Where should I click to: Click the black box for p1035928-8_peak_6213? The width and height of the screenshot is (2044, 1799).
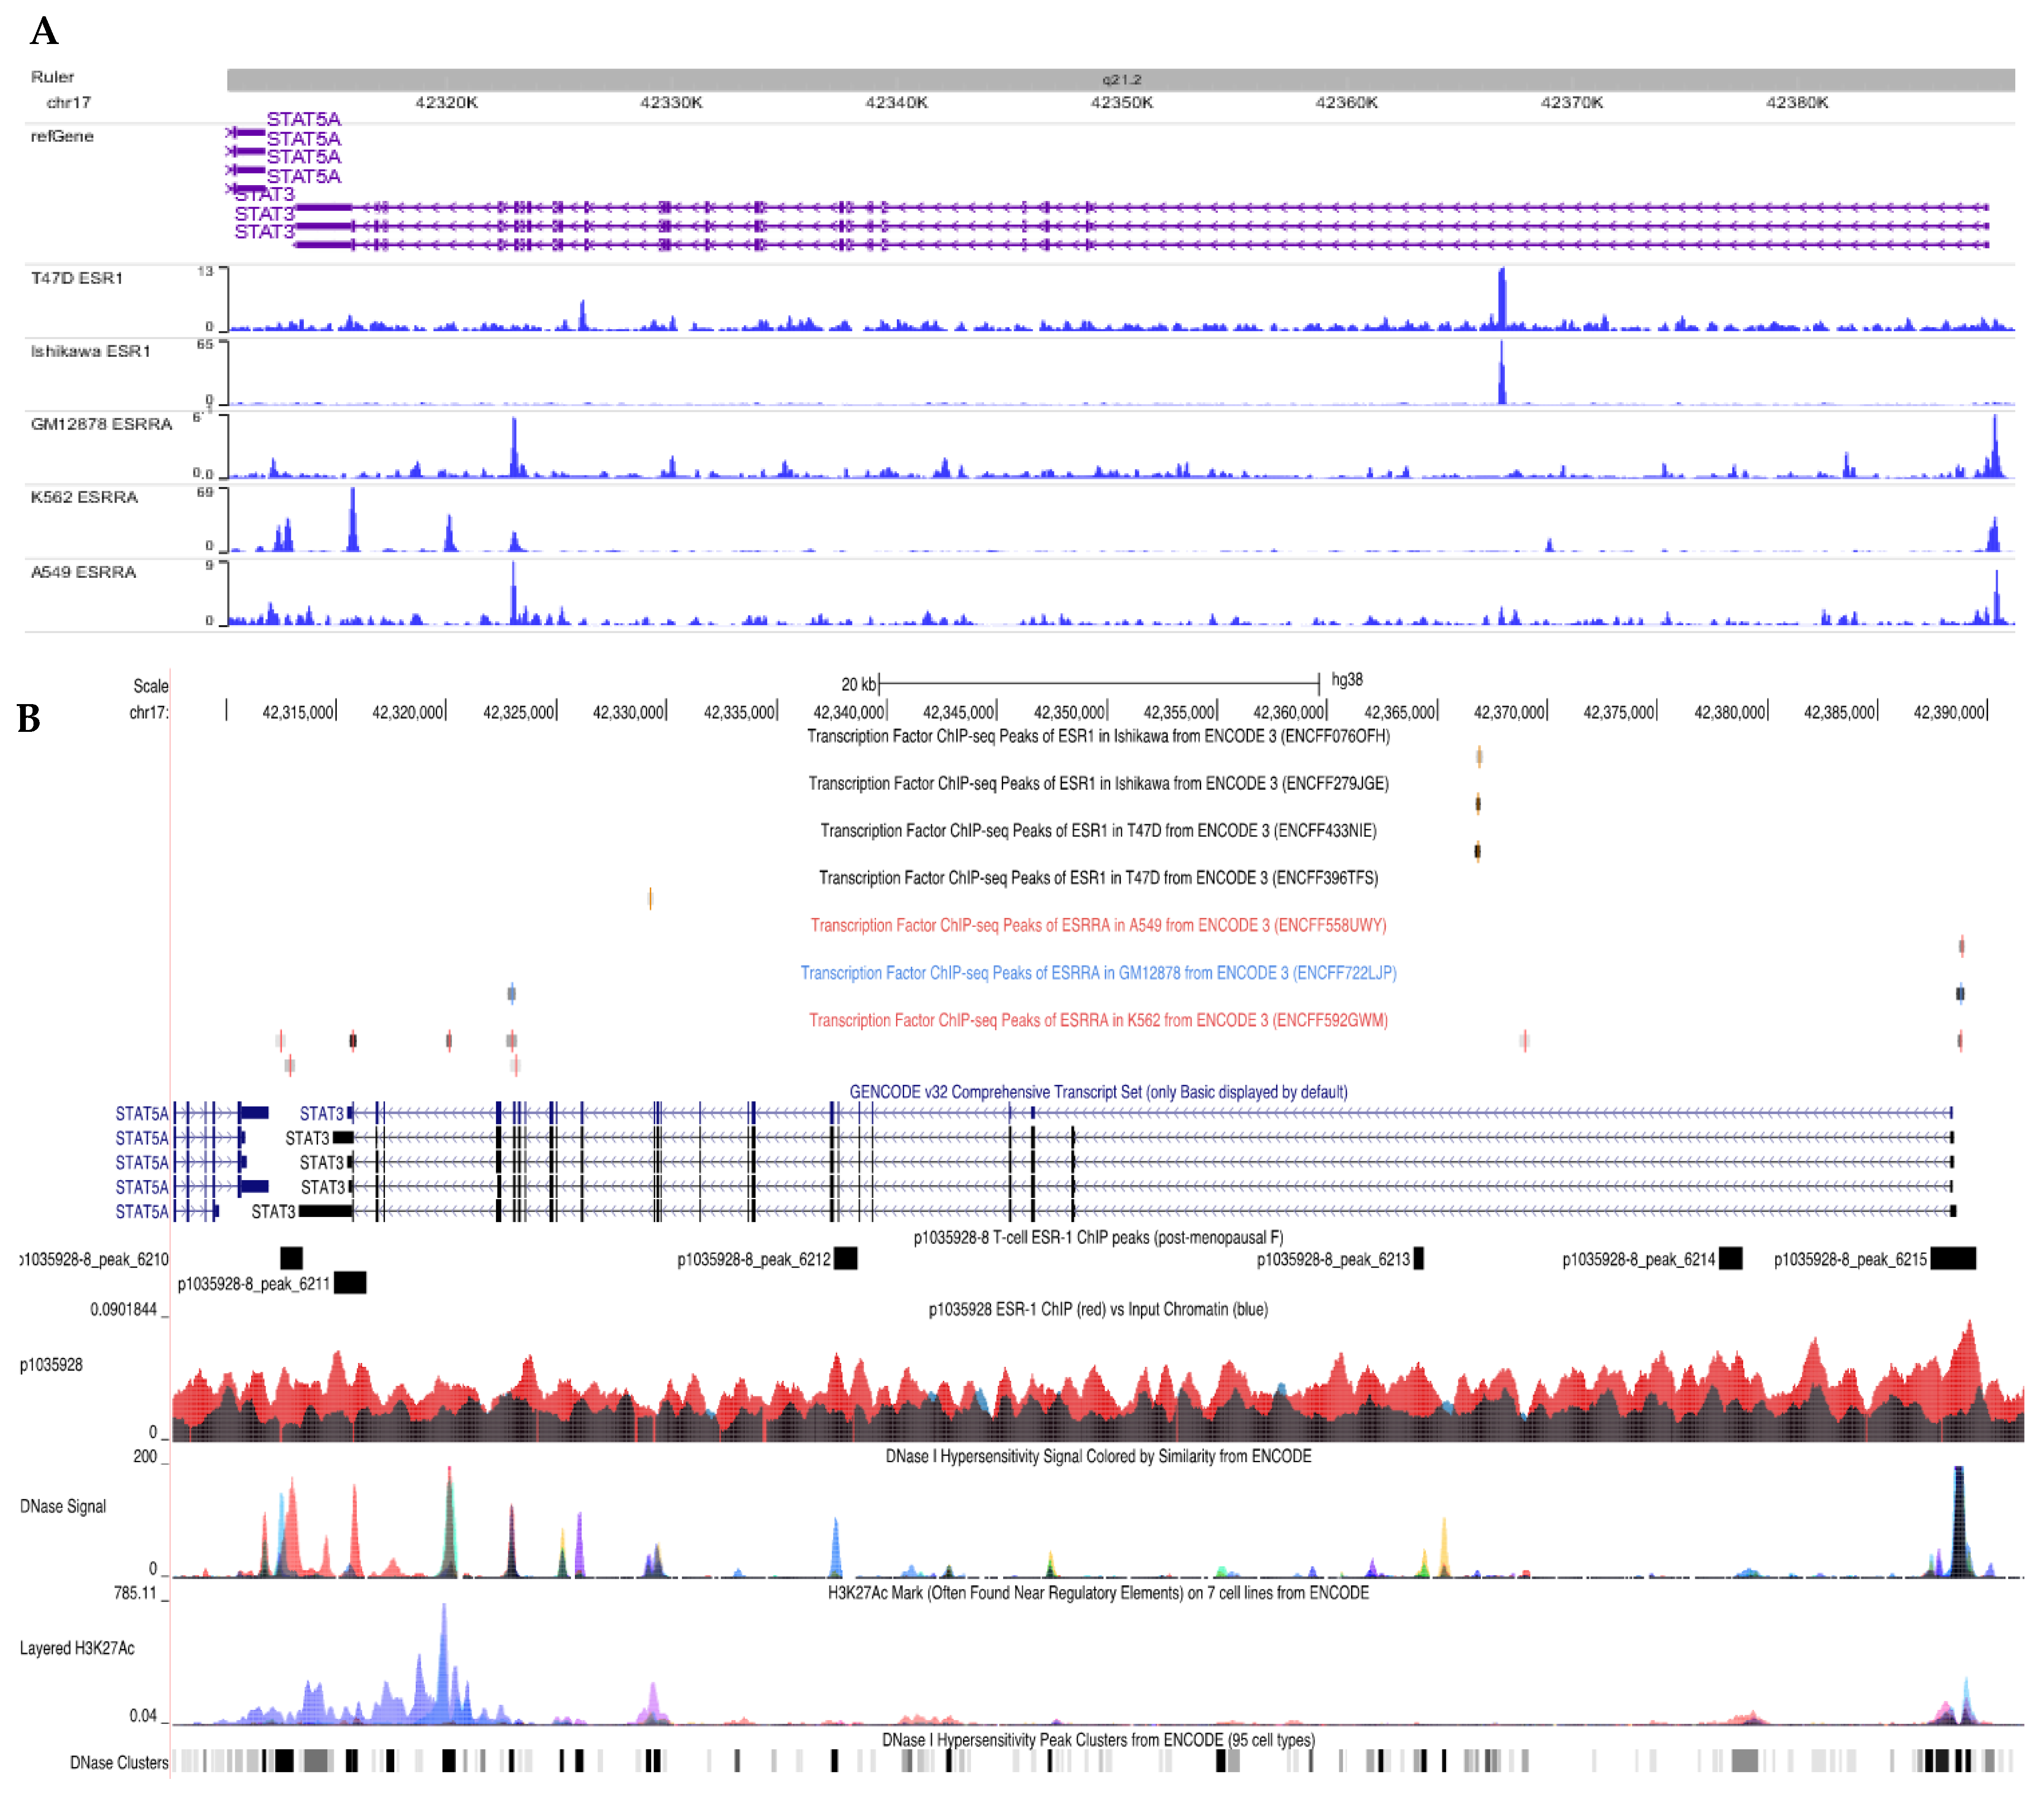1418,1259
